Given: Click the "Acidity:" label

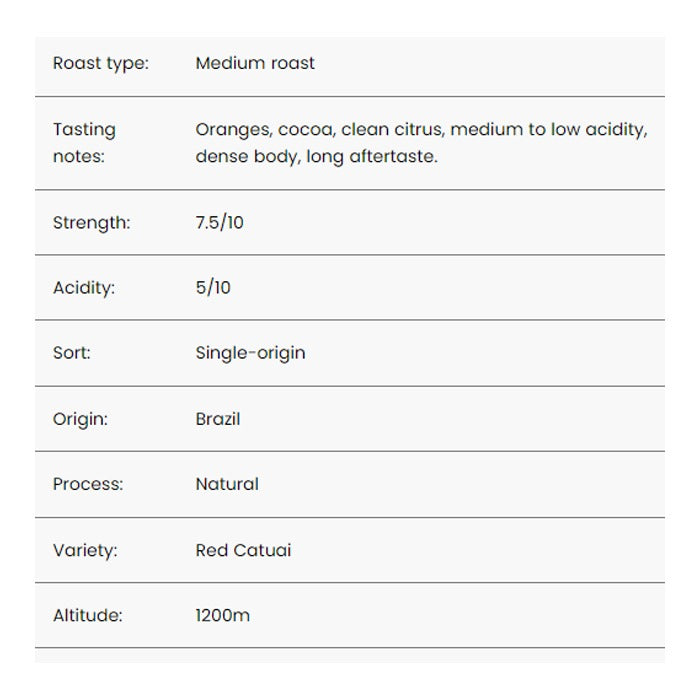Looking at the screenshot, I should pos(84,288).
